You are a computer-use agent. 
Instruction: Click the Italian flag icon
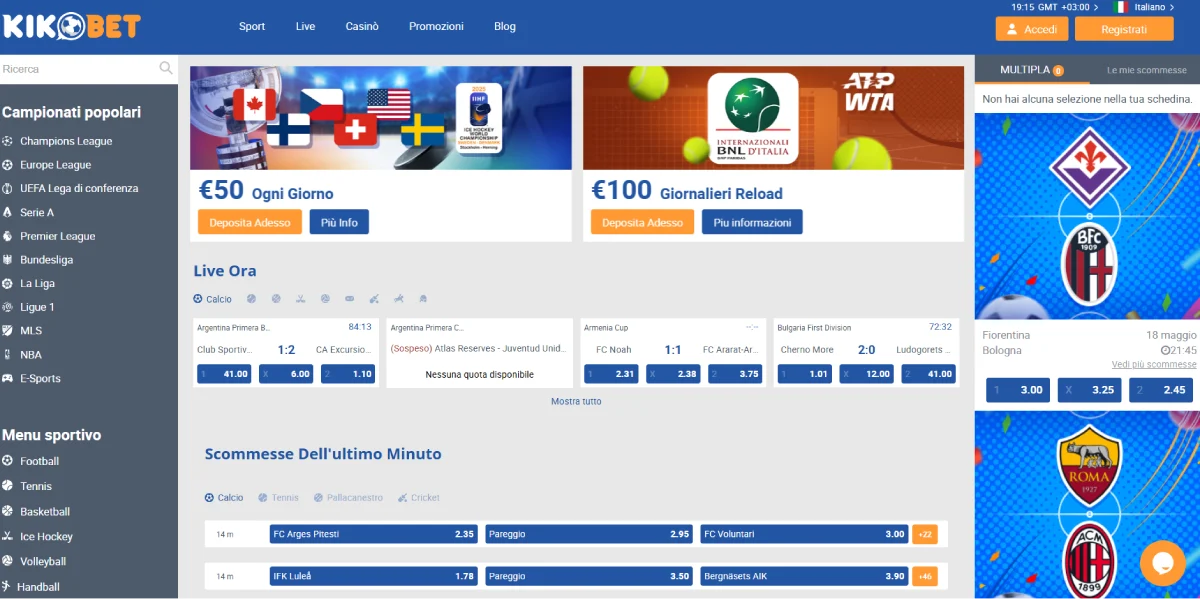(x=1120, y=7)
